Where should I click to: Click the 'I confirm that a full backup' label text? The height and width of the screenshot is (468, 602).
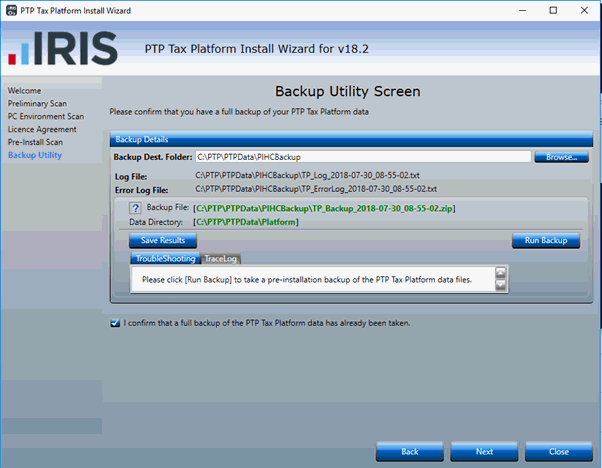point(267,323)
